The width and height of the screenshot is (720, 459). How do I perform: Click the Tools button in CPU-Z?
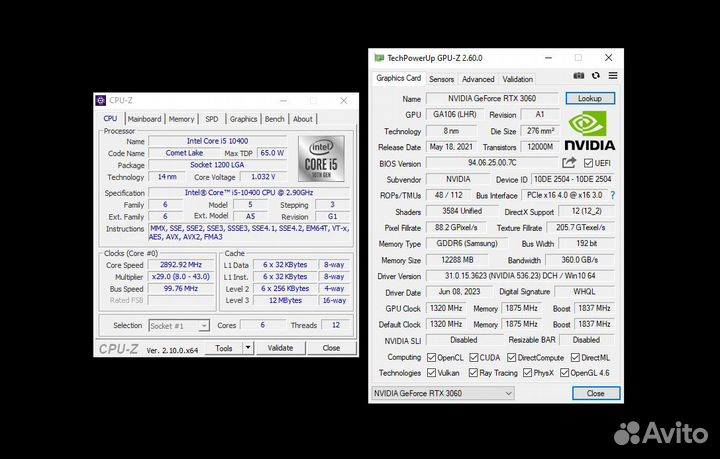pos(224,348)
